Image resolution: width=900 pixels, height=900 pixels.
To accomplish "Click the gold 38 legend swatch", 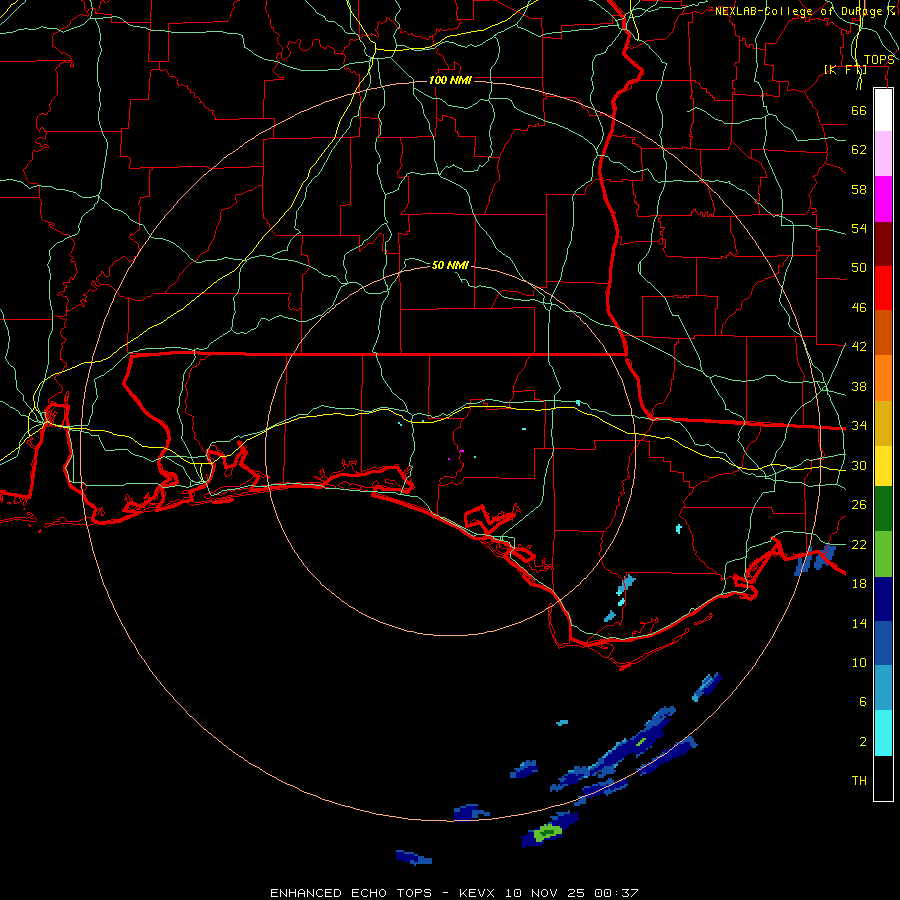I will (x=883, y=423).
